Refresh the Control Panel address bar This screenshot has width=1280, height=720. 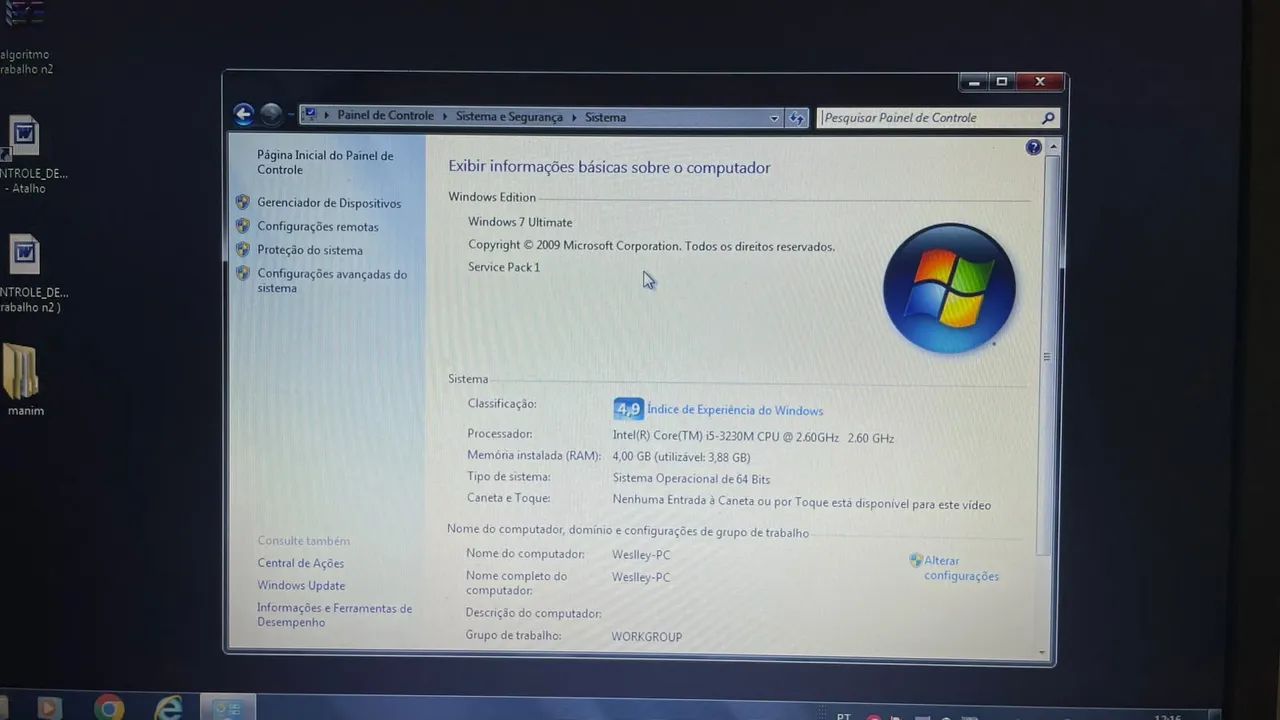(x=797, y=118)
